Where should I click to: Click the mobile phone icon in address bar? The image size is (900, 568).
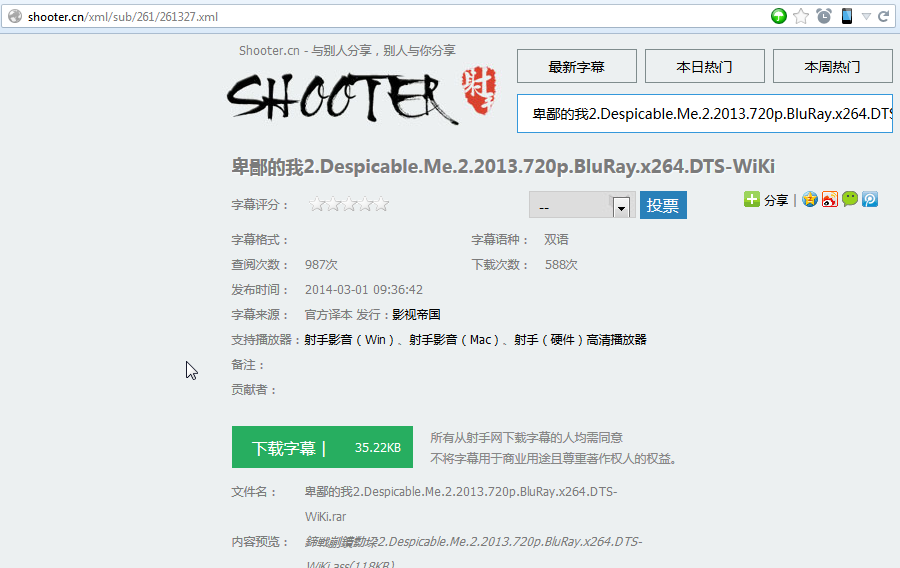pos(847,16)
